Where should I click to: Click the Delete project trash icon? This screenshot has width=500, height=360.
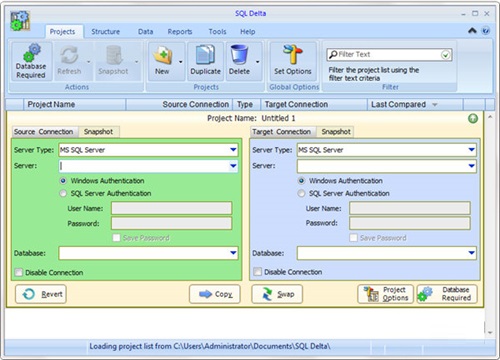[239, 54]
